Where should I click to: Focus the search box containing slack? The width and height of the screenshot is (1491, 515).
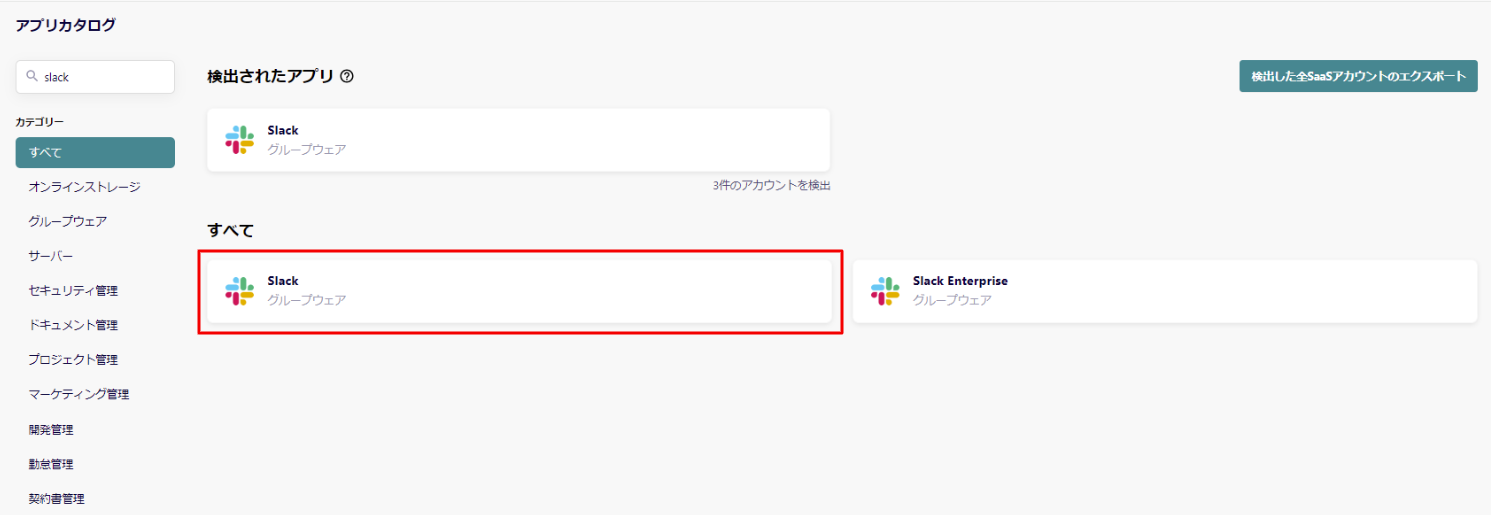tap(95, 77)
